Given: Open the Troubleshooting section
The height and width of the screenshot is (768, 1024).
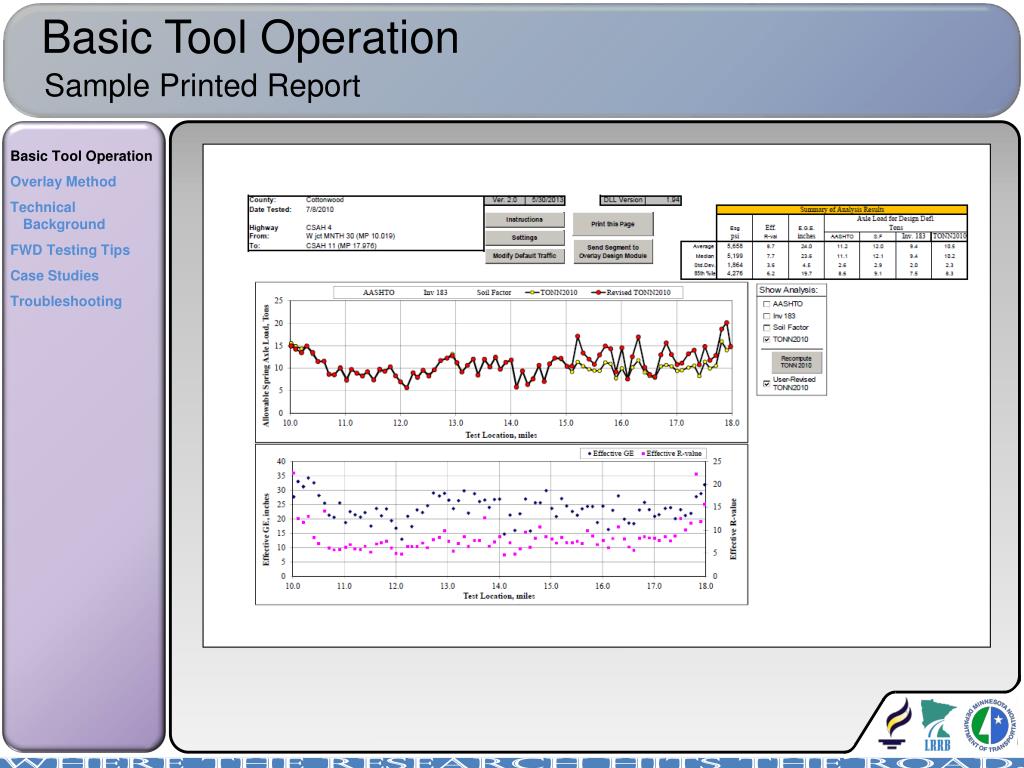Looking at the screenshot, I should pyautogui.click(x=66, y=301).
